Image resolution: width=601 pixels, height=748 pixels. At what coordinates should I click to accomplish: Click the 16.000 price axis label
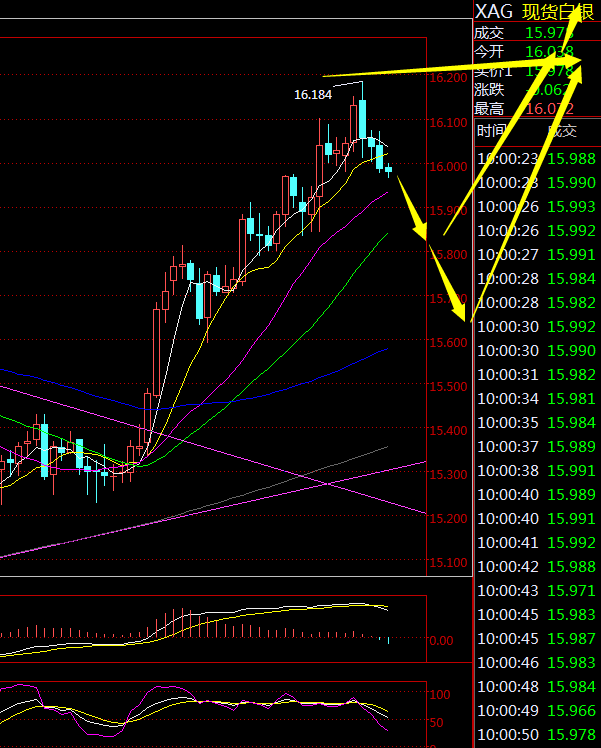coord(448,166)
